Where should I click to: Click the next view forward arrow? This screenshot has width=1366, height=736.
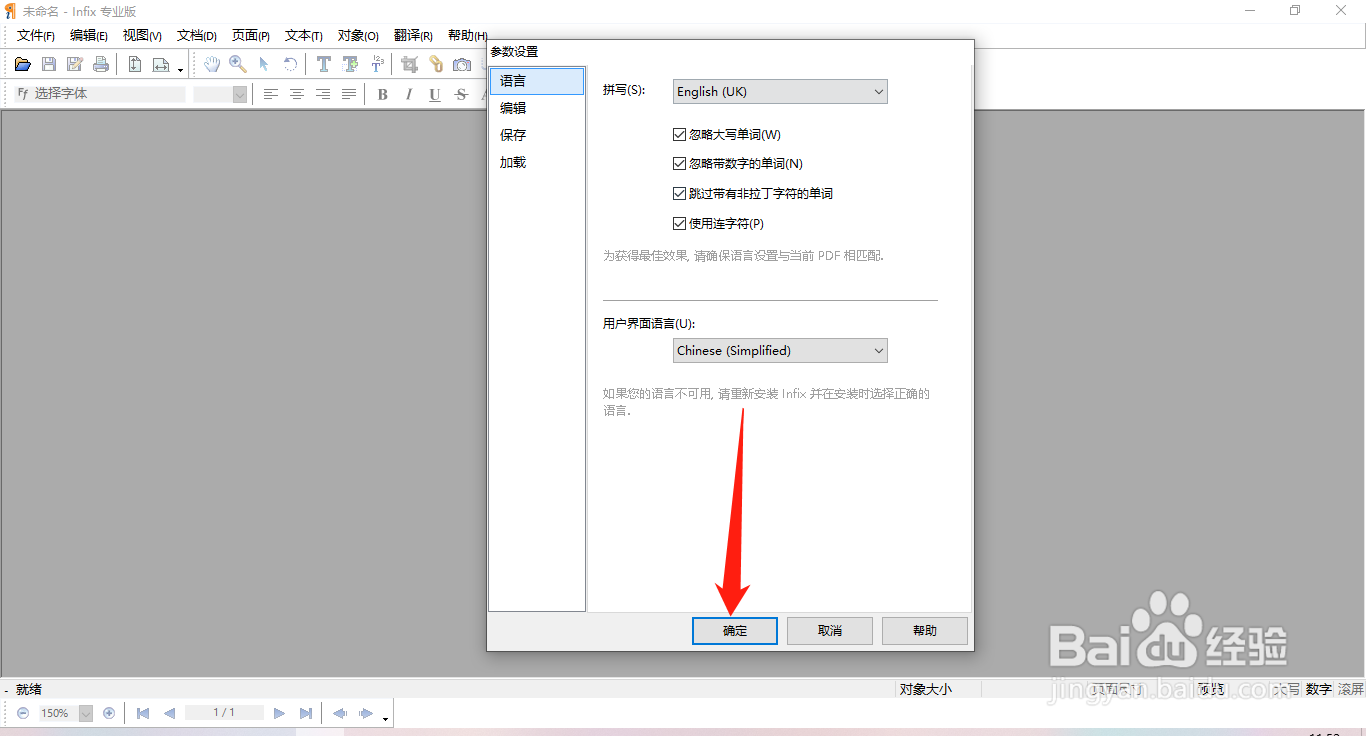click(366, 713)
